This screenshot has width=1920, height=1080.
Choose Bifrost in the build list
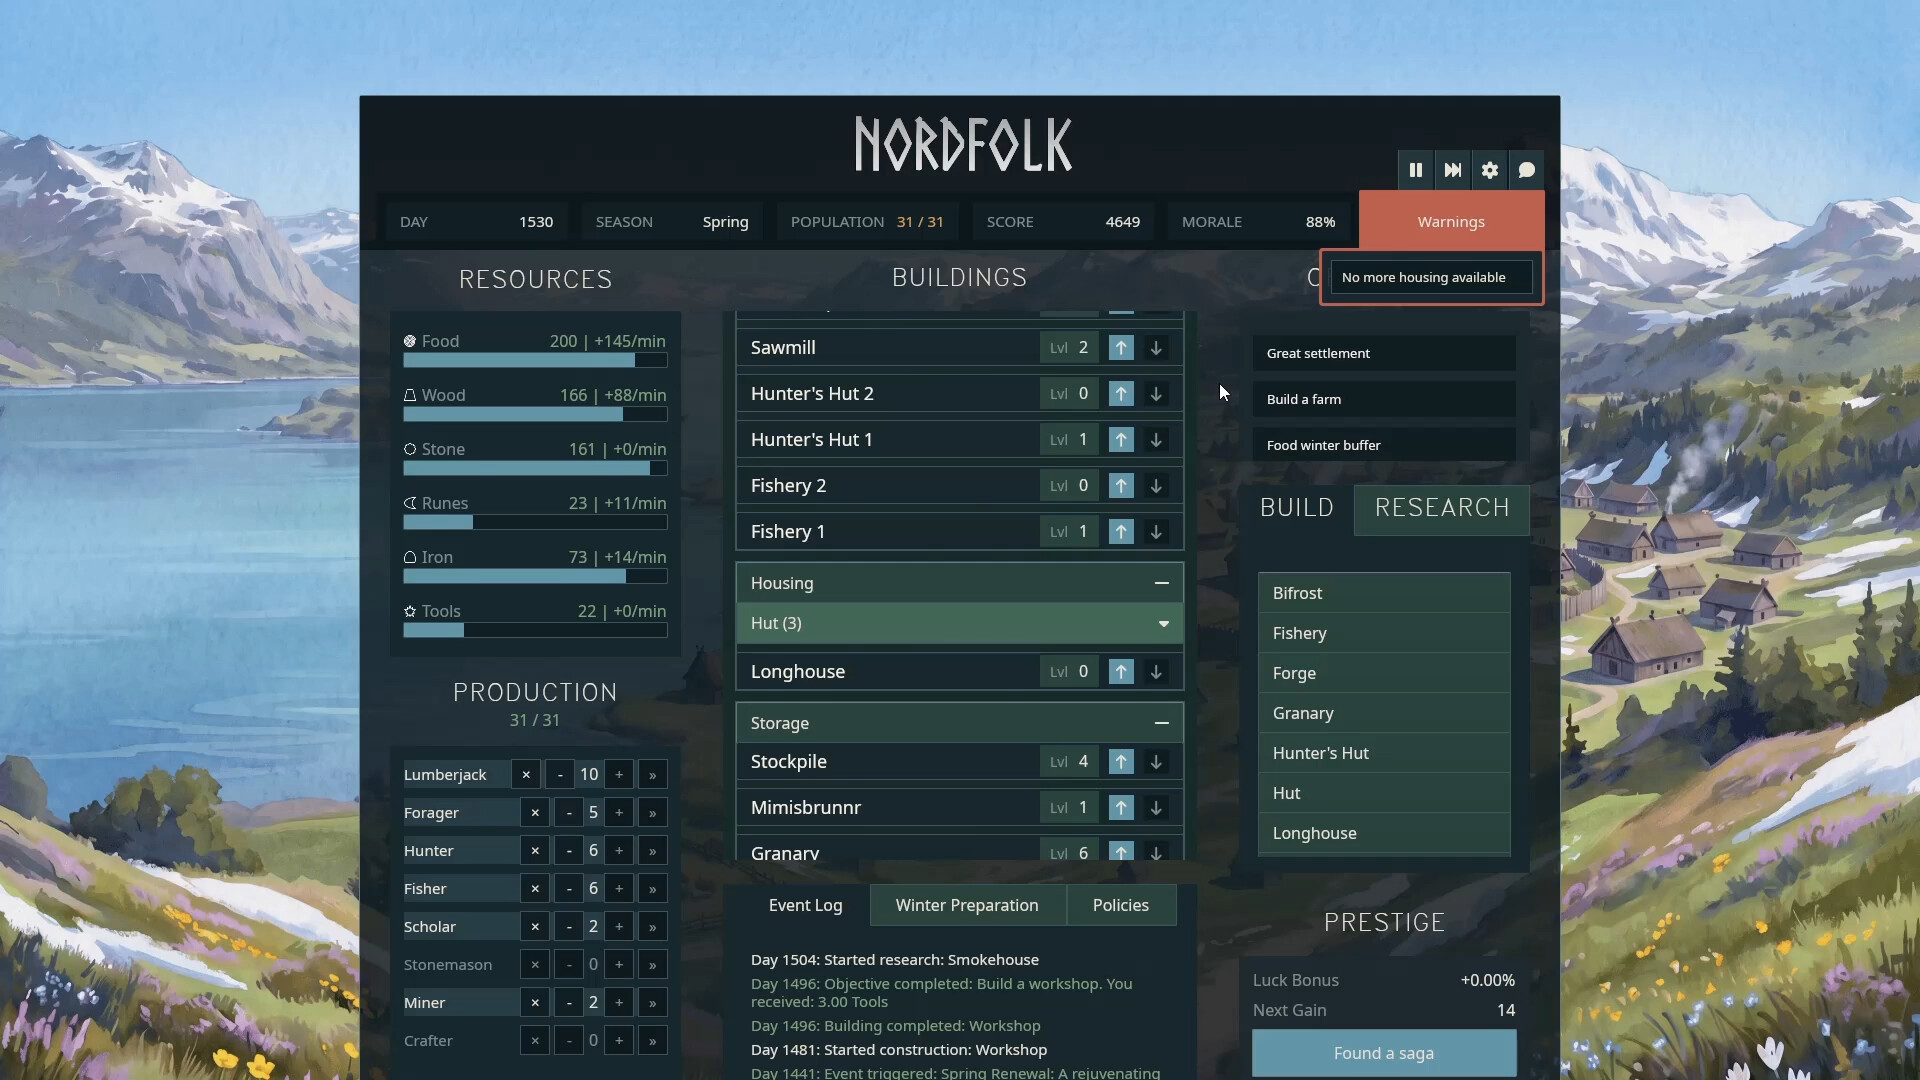(x=1384, y=593)
